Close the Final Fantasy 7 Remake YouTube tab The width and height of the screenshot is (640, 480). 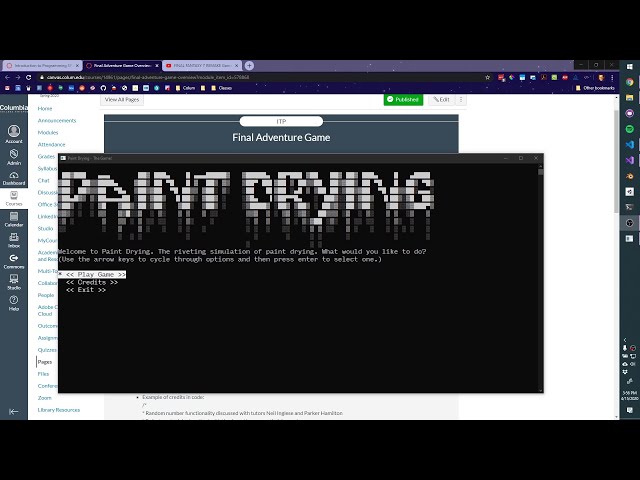click(236, 65)
